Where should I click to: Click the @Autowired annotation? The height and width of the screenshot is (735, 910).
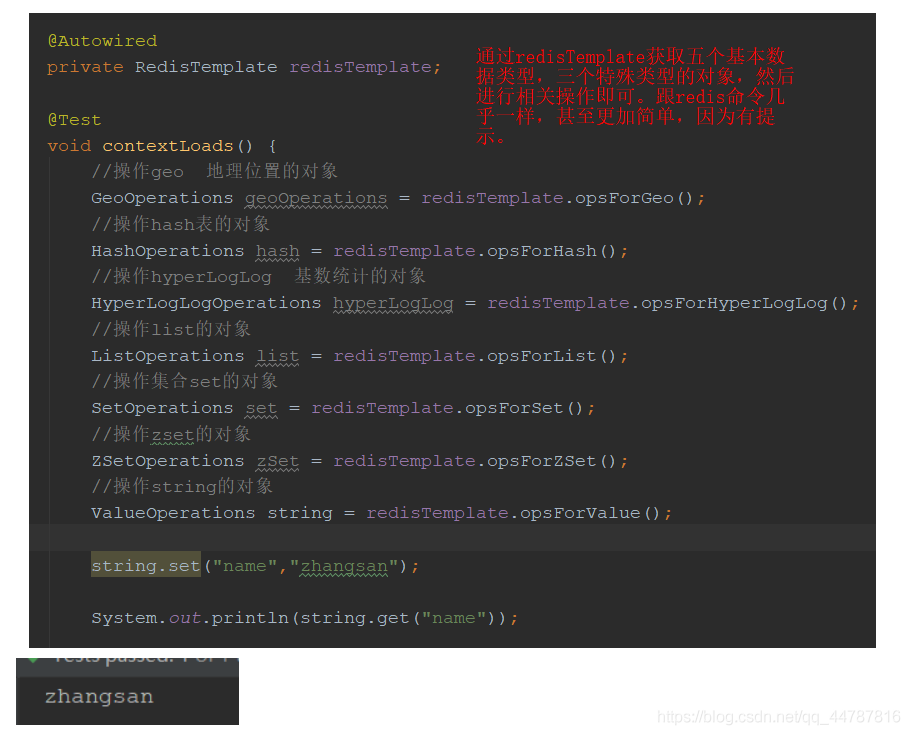click(x=102, y=41)
